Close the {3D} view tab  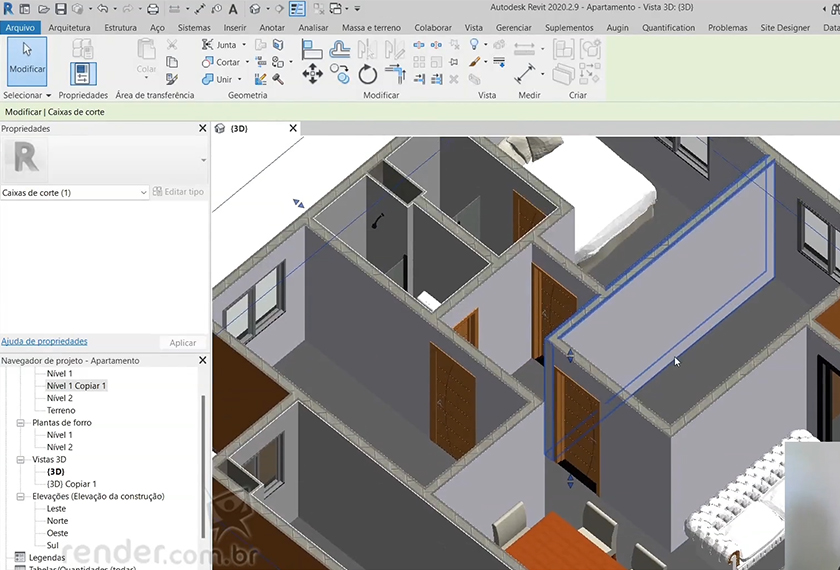pos(293,128)
